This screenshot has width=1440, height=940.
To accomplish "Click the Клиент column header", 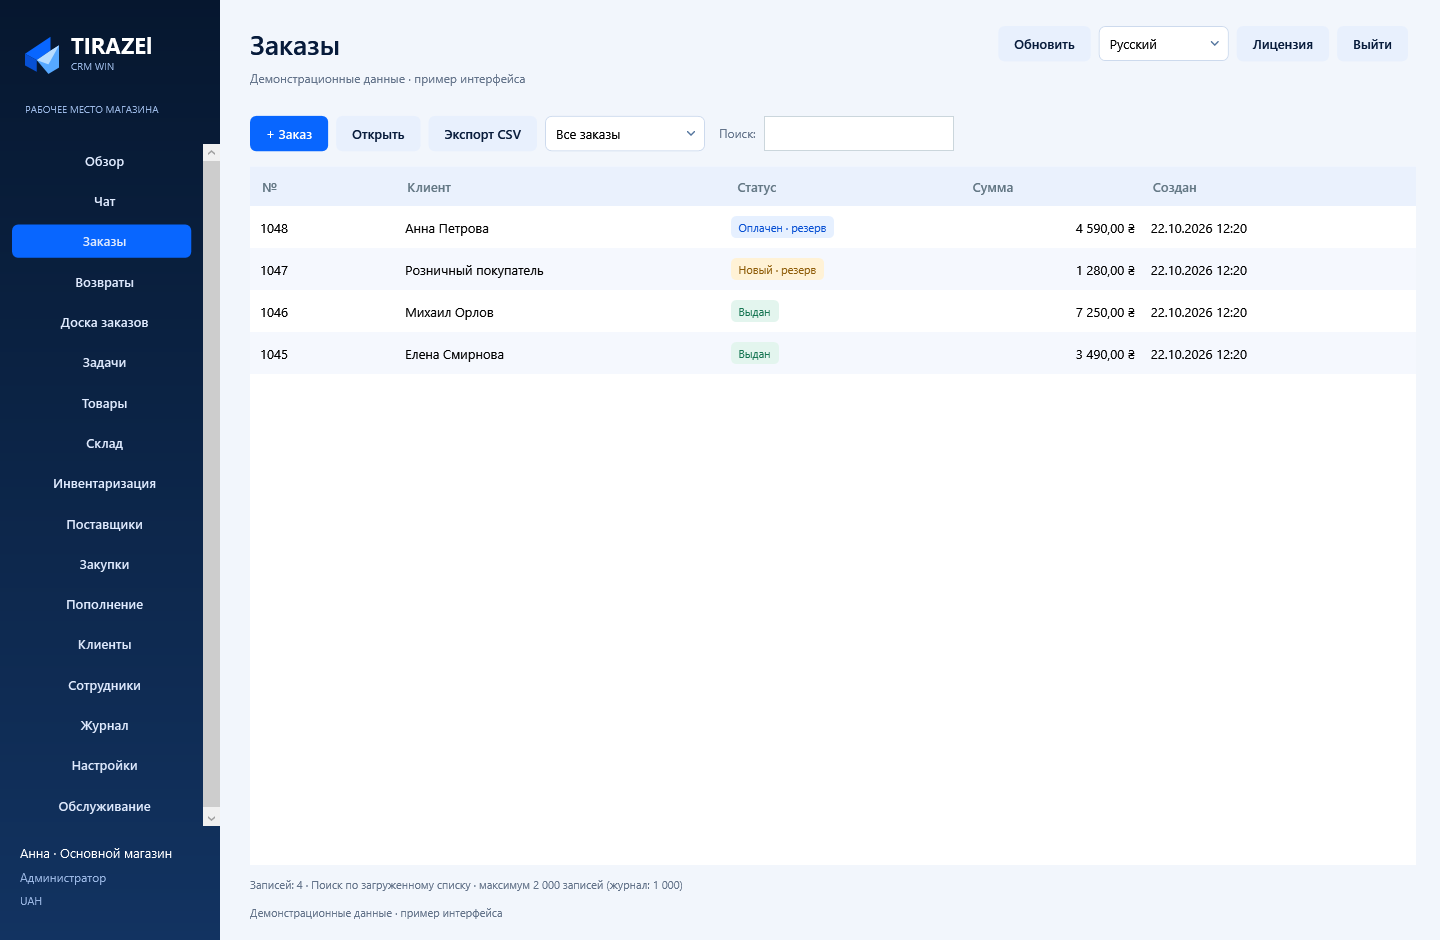I will 429,187.
